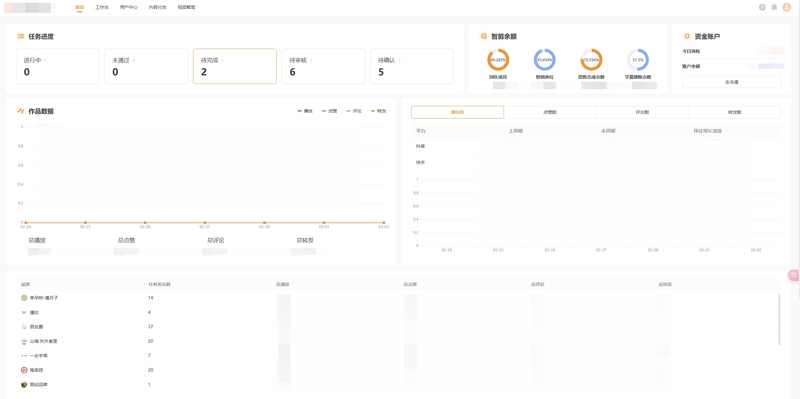Click the 海底捞 brand logo

tap(24, 370)
